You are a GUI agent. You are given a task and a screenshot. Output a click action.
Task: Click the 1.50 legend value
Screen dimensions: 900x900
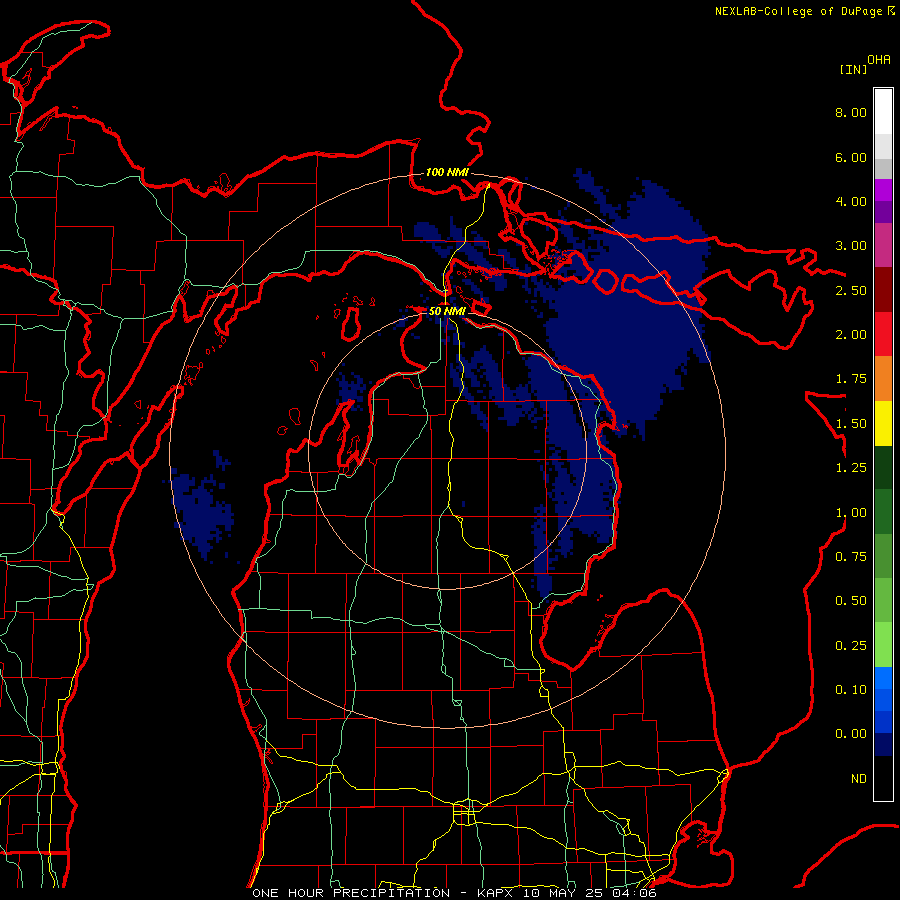[851, 424]
